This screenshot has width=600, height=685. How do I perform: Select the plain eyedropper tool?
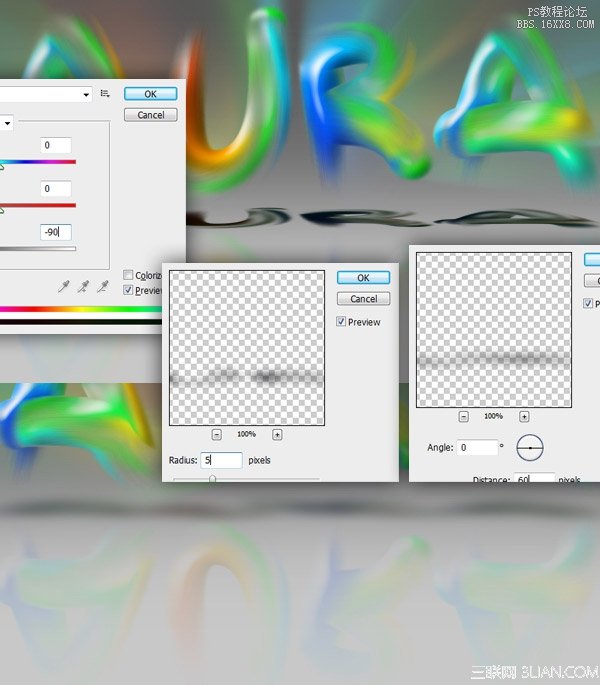pos(63,287)
